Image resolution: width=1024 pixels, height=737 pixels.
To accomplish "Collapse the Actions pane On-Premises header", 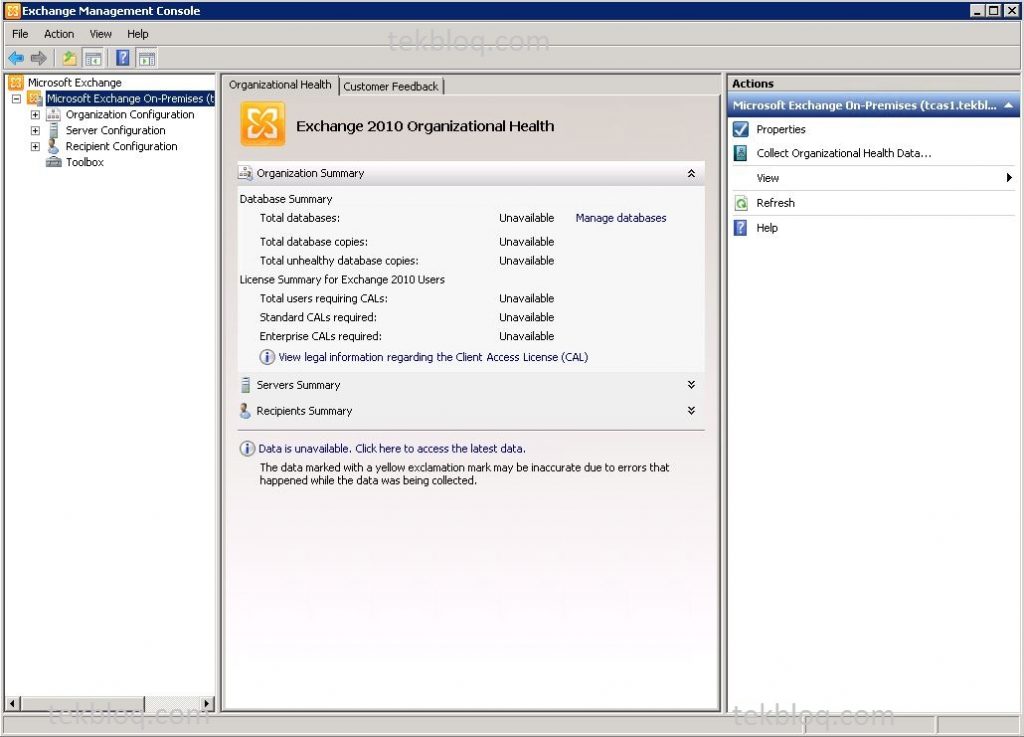I will pos(1009,105).
